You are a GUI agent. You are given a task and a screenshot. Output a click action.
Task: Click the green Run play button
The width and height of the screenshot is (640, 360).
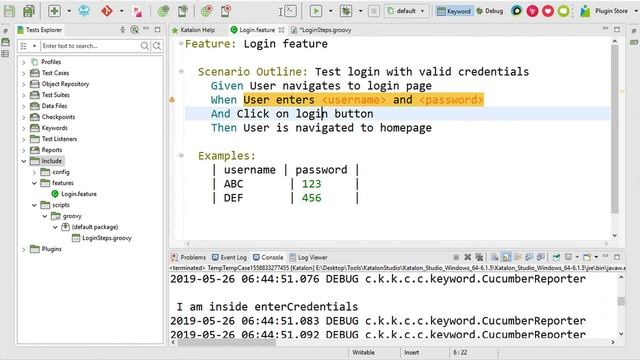pos(316,11)
